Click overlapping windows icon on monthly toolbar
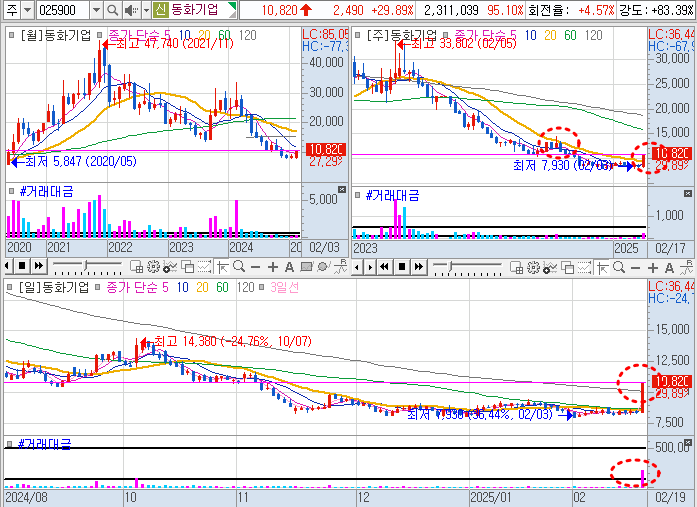Screen dimensions: 697x507 188,267
